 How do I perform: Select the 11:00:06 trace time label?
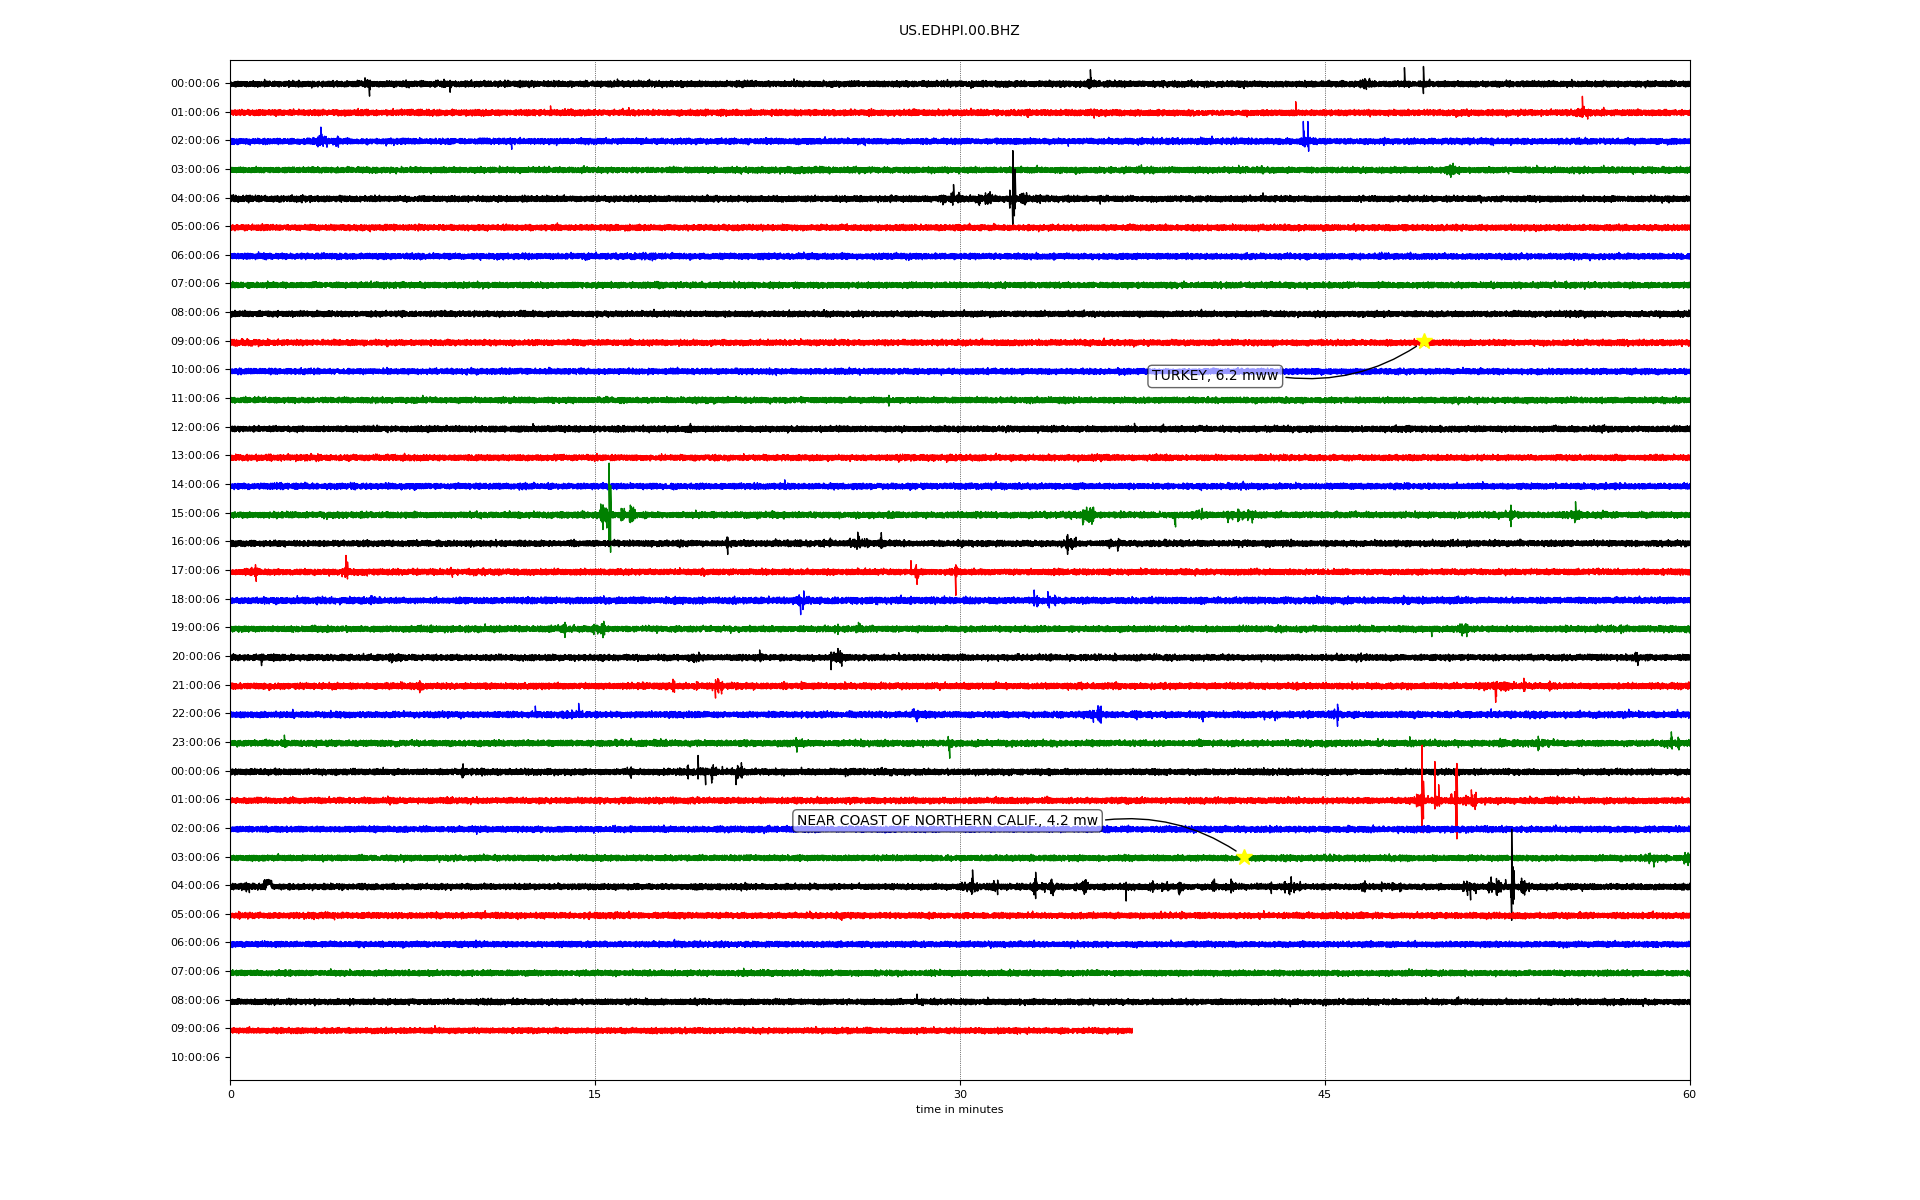195,399
